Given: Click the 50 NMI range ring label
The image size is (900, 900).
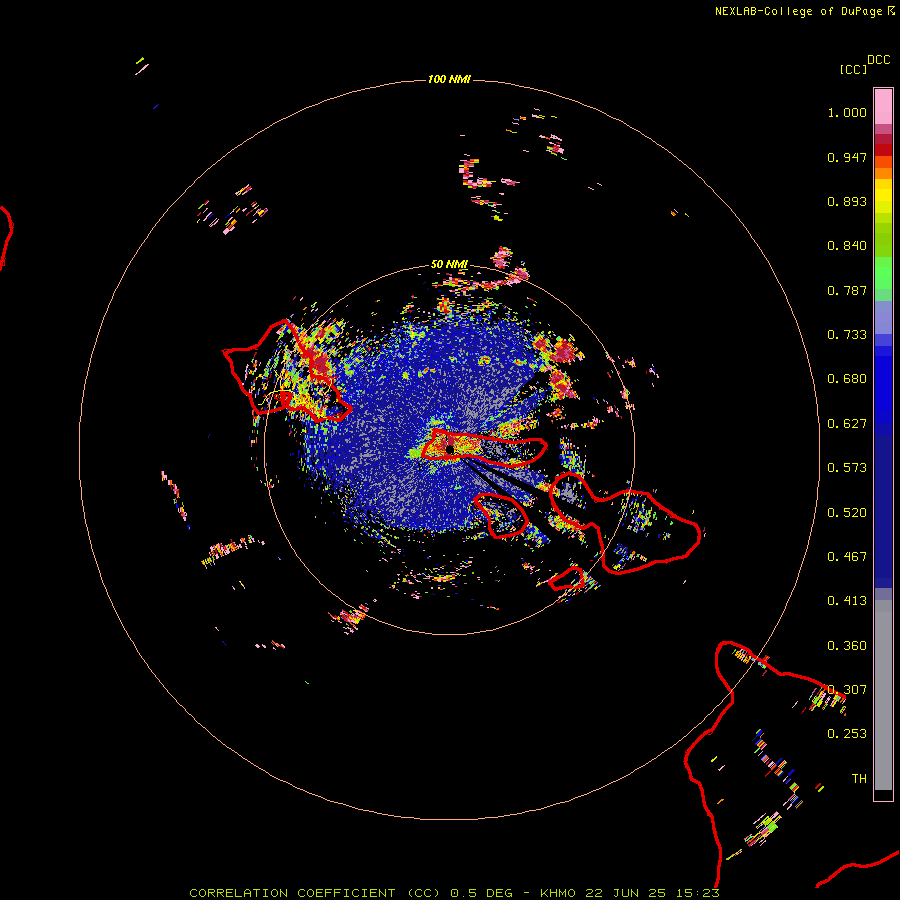Looking at the screenshot, I should point(449,265).
